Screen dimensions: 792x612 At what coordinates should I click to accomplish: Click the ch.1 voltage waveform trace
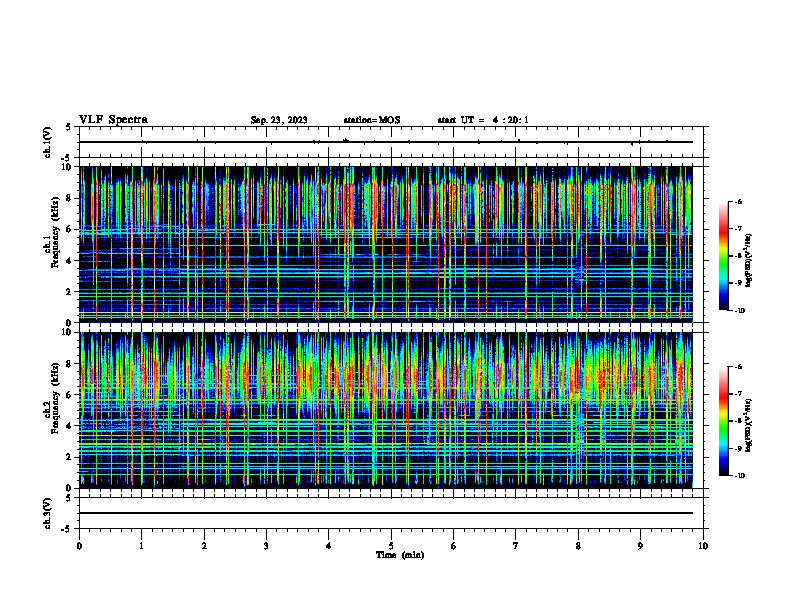[386, 142]
